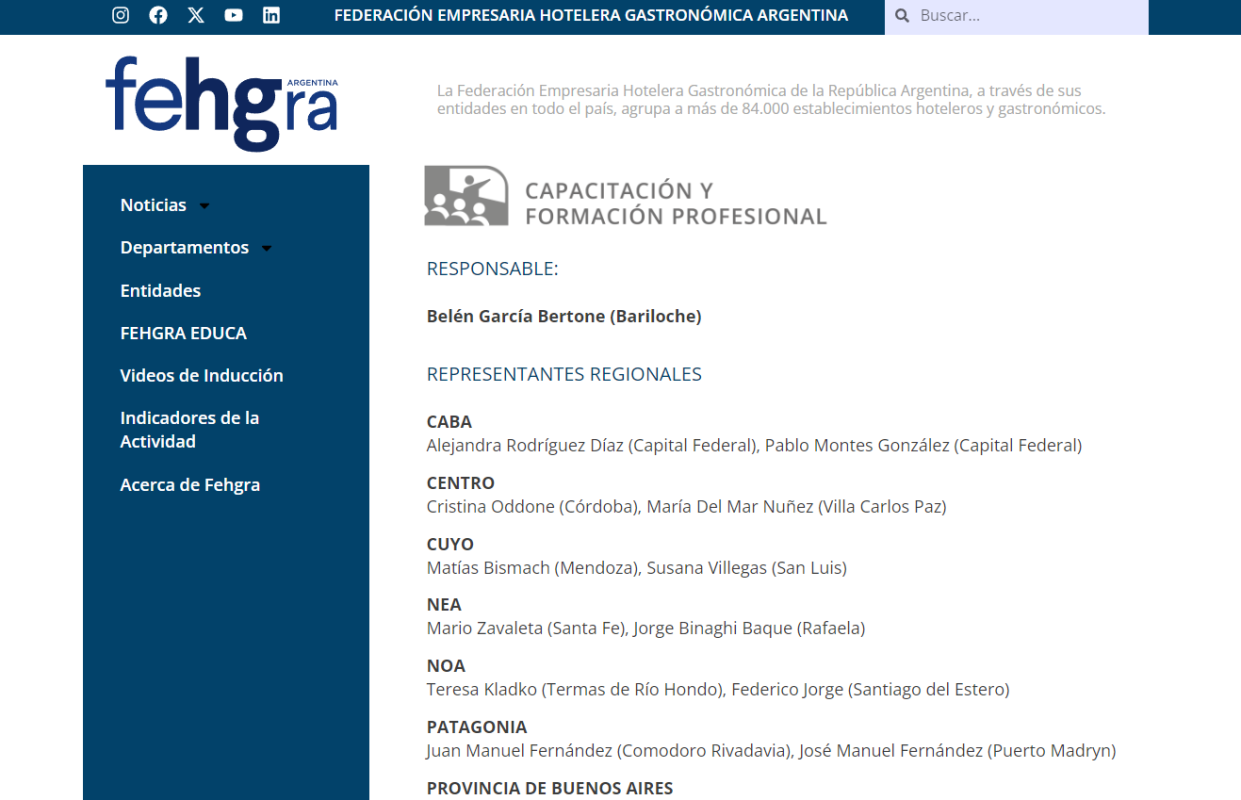Navigate to Acerca de Fehgra

190,485
